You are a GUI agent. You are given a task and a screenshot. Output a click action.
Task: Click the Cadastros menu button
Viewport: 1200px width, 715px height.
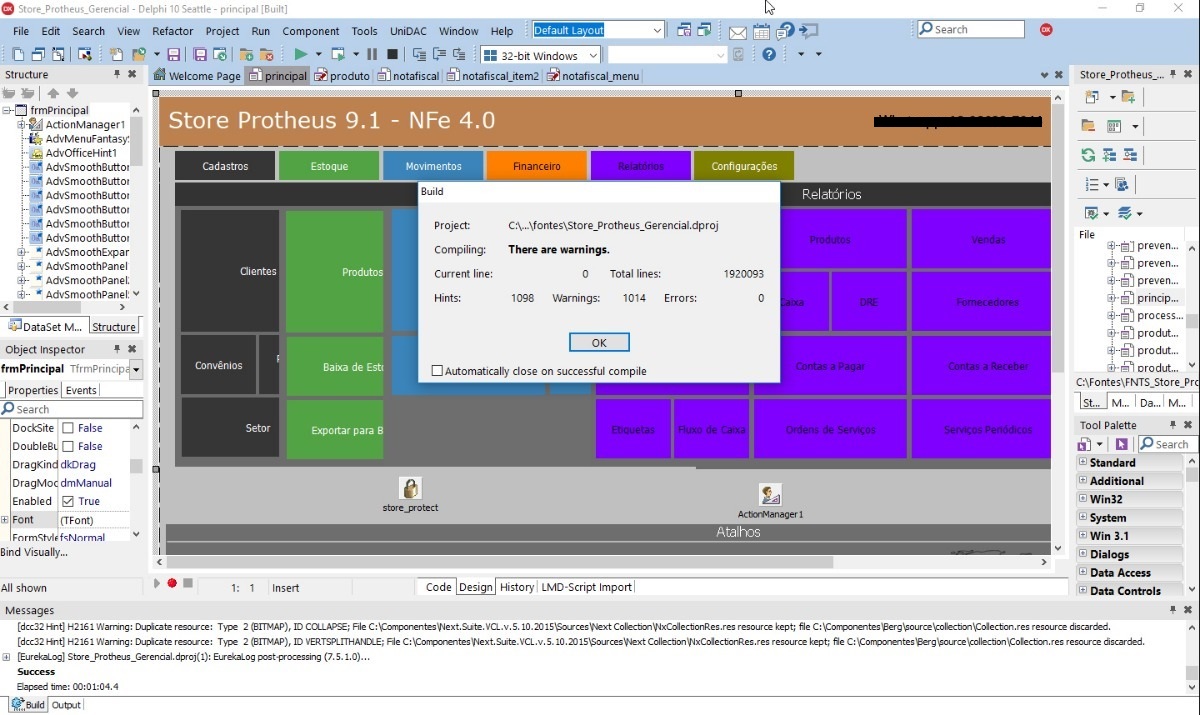225,166
